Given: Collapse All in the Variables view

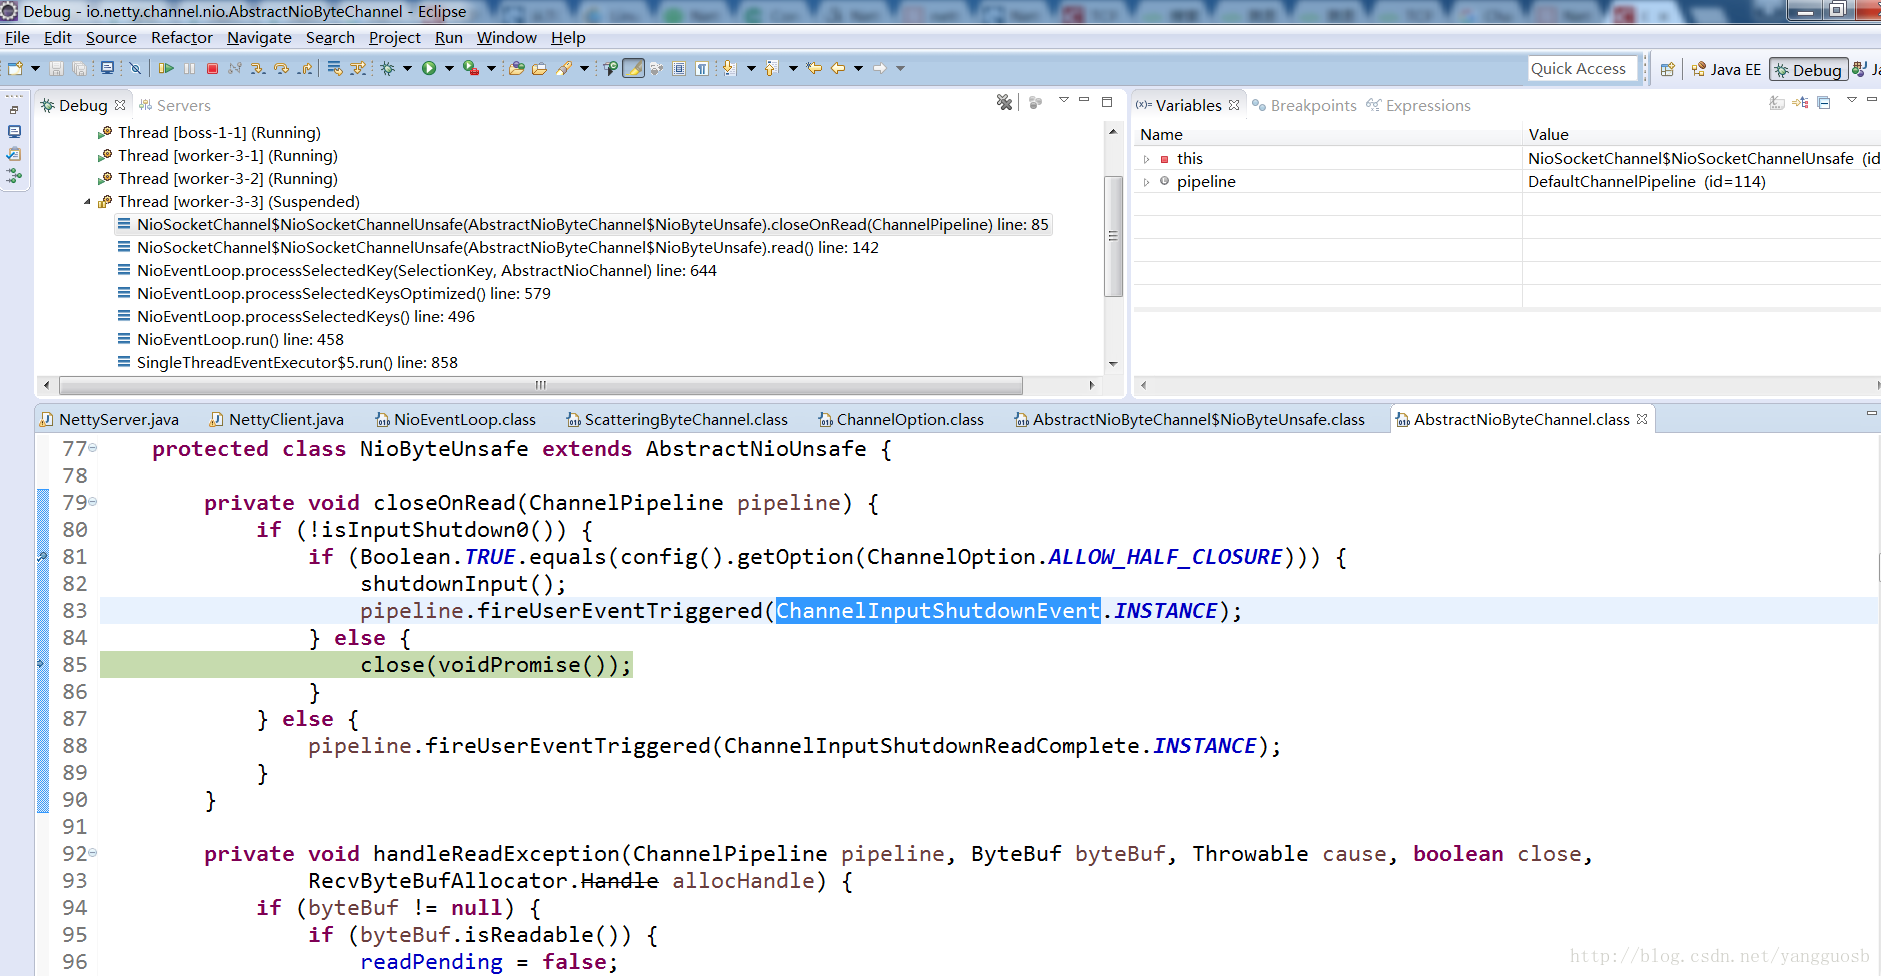Looking at the screenshot, I should [x=1823, y=102].
